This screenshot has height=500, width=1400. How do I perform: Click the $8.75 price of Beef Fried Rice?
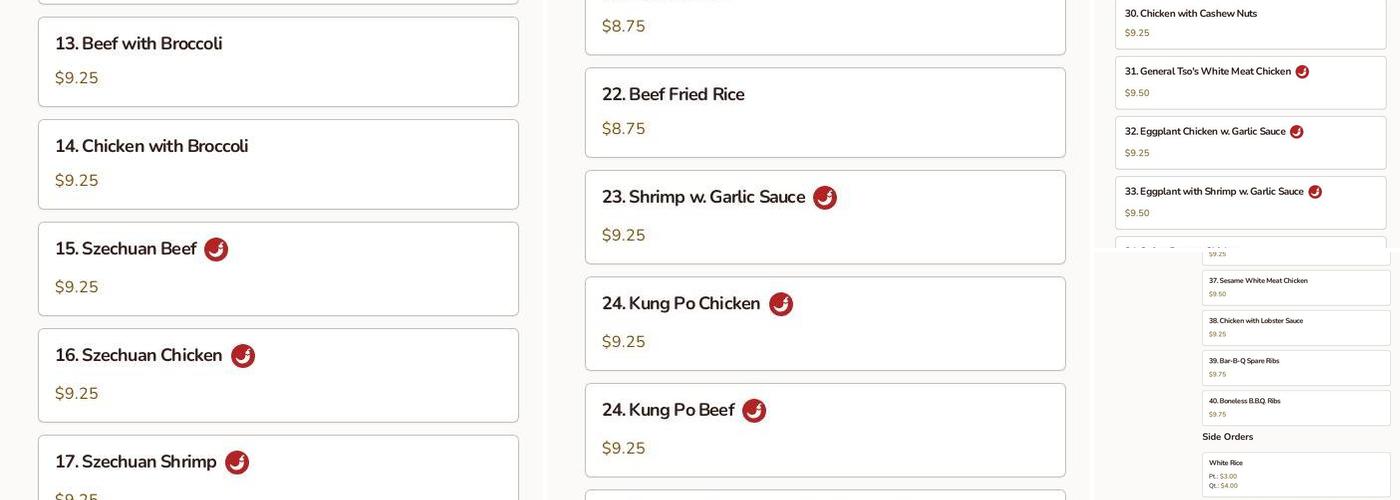pos(624,129)
